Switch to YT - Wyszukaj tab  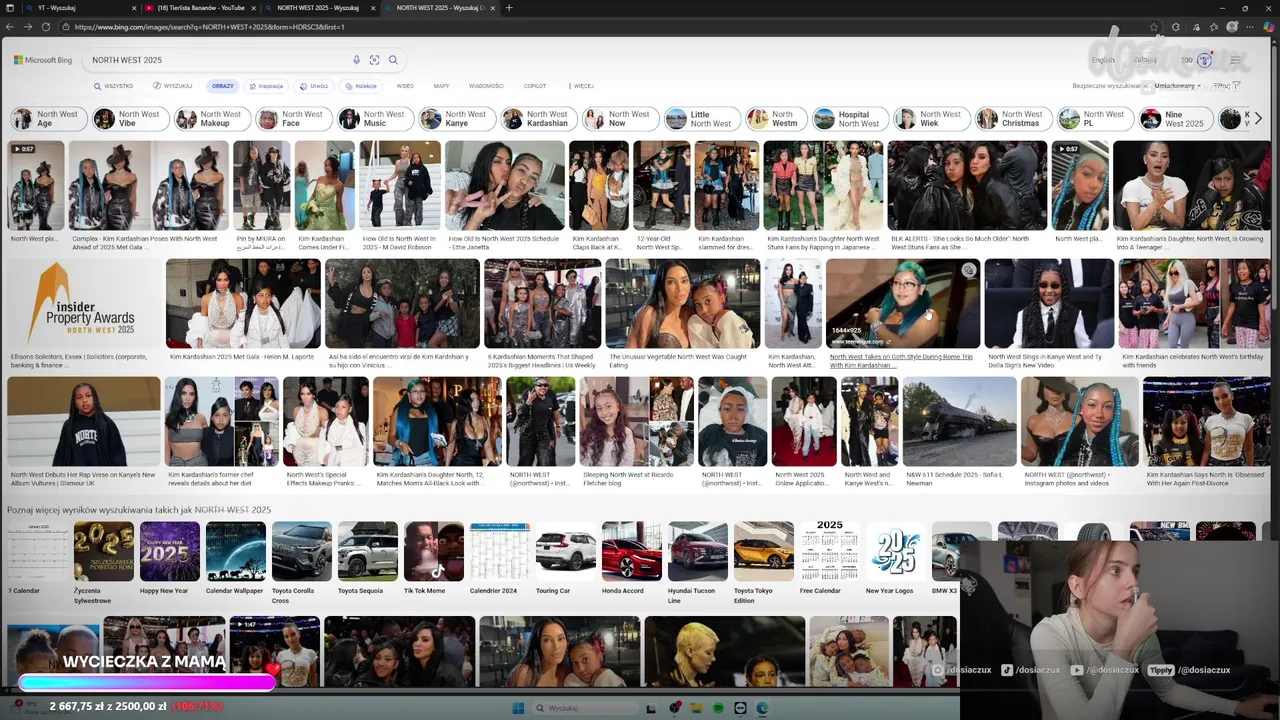click(83, 8)
